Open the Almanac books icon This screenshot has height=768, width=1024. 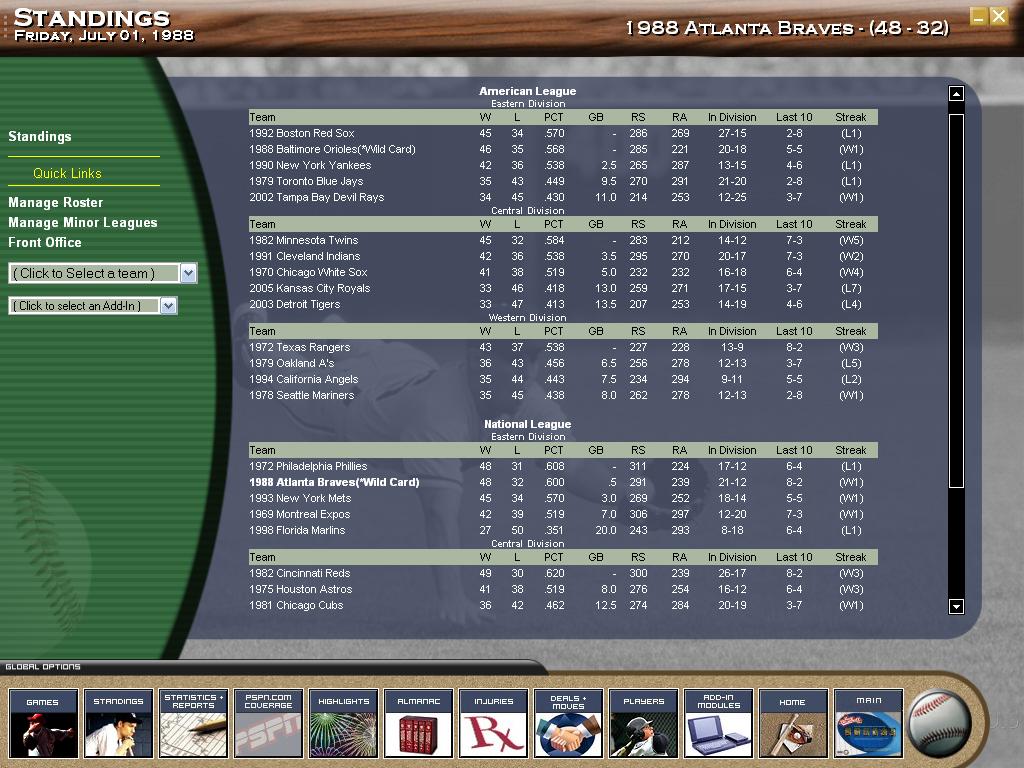419,723
